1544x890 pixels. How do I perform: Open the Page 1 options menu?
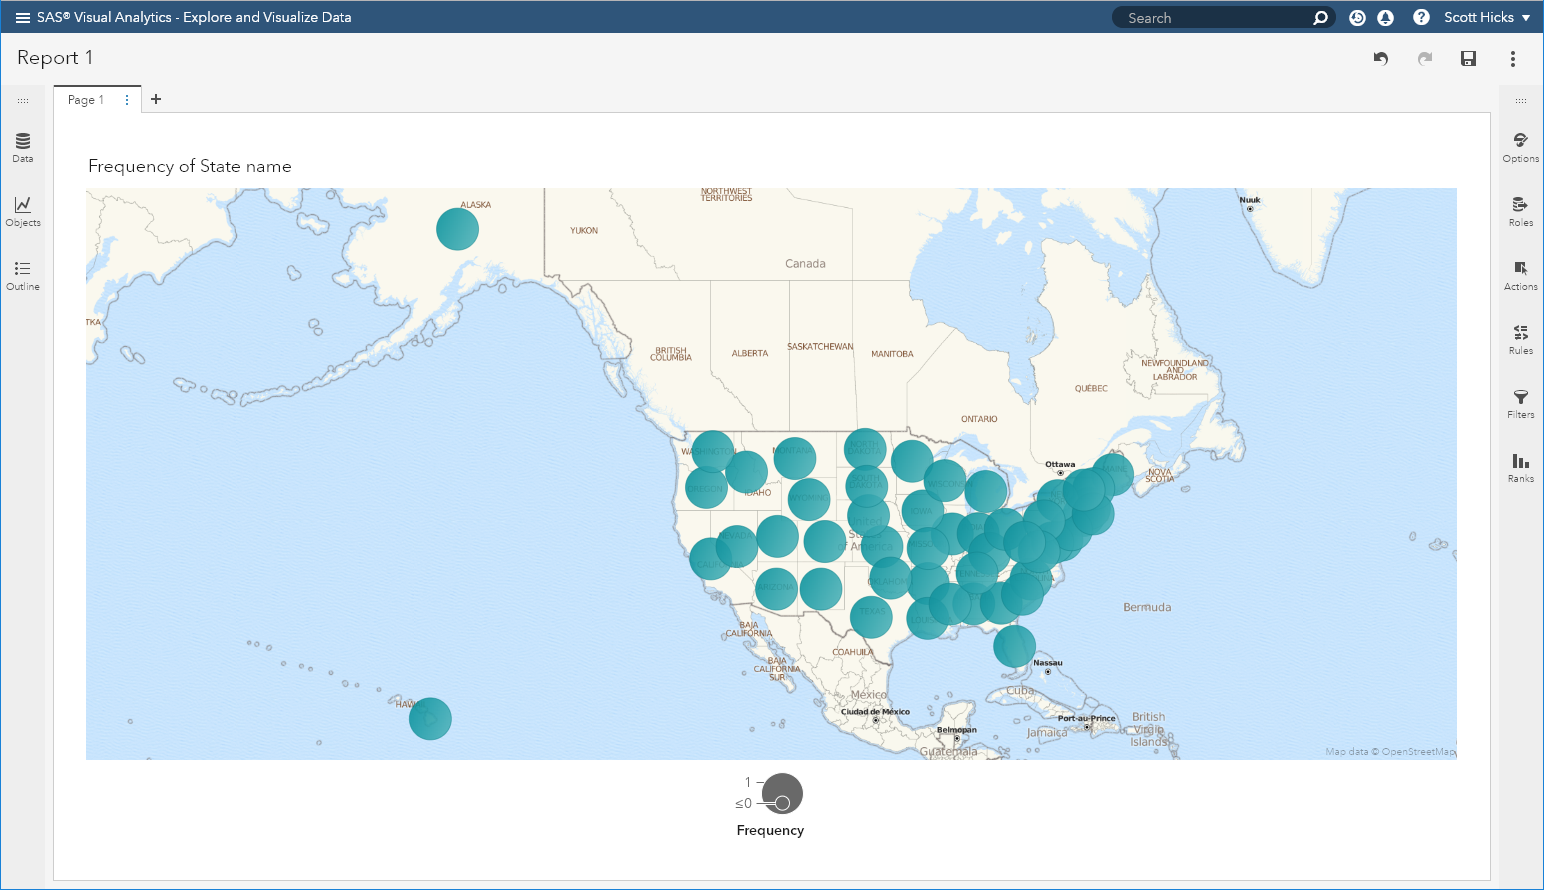click(x=127, y=100)
